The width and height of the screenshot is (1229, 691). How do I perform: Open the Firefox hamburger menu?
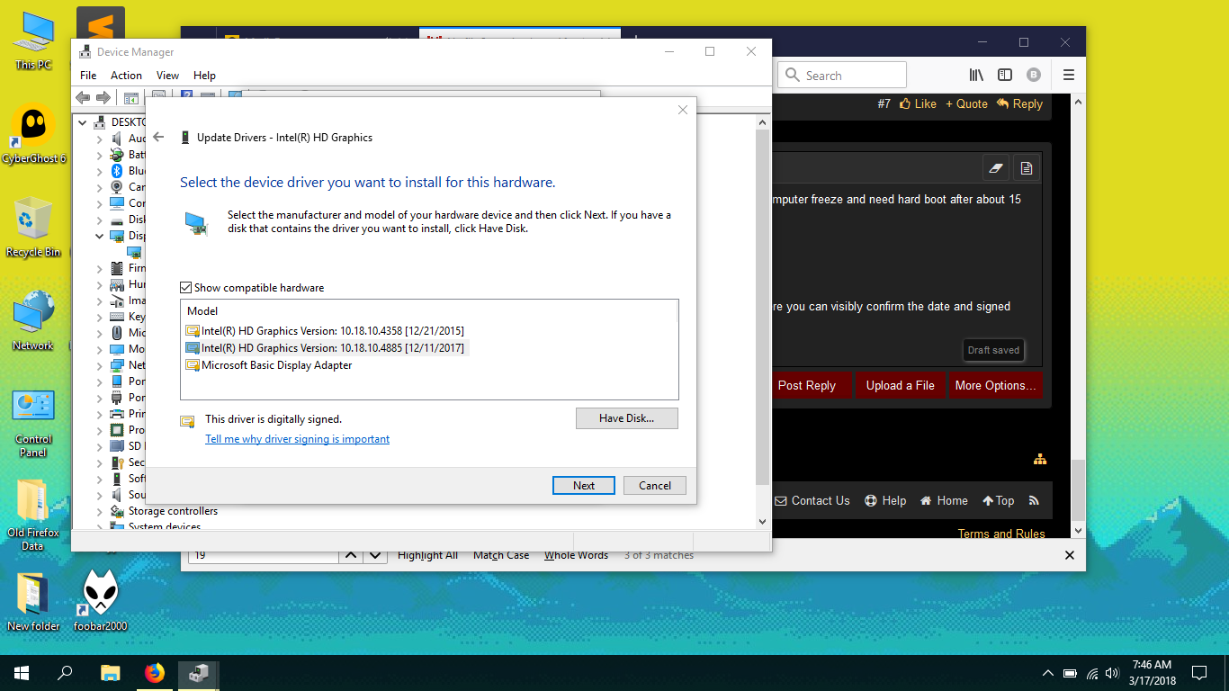1068,75
